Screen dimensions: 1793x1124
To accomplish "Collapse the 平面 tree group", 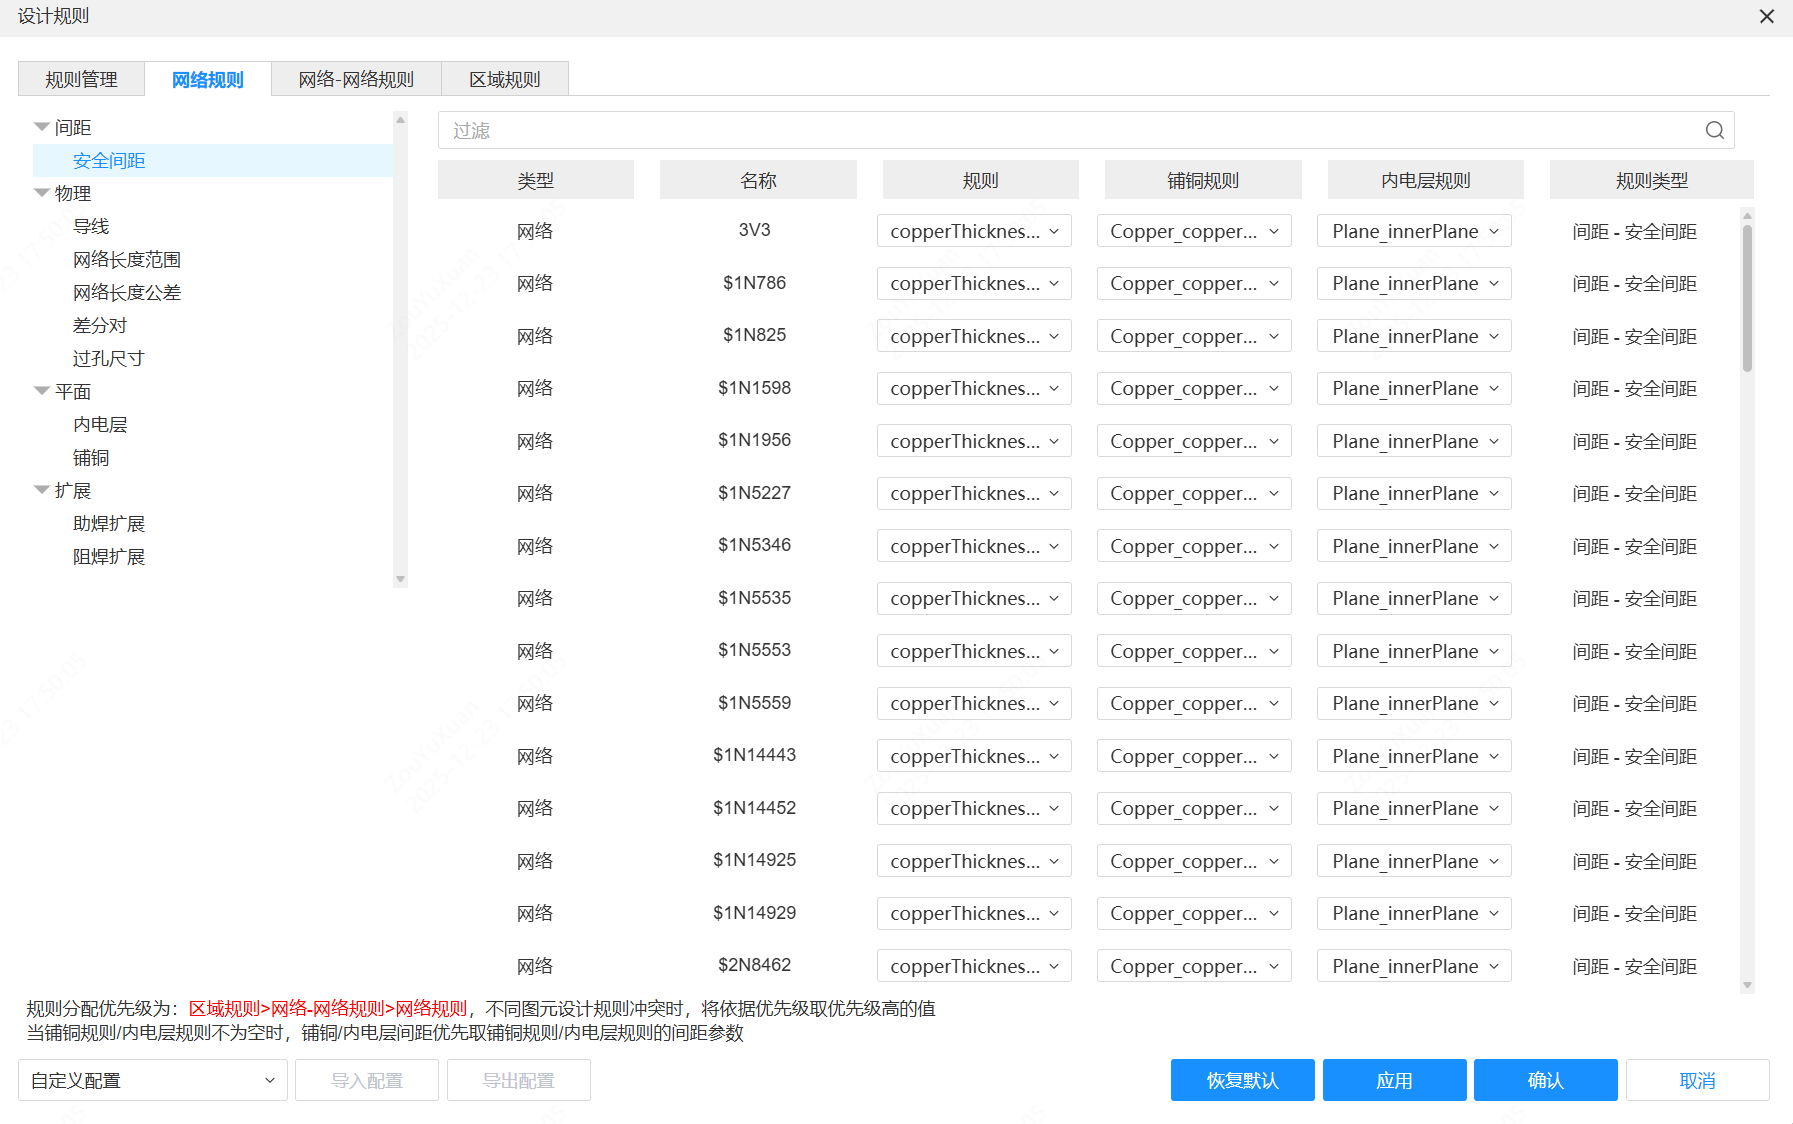I will (x=42, y=391).
